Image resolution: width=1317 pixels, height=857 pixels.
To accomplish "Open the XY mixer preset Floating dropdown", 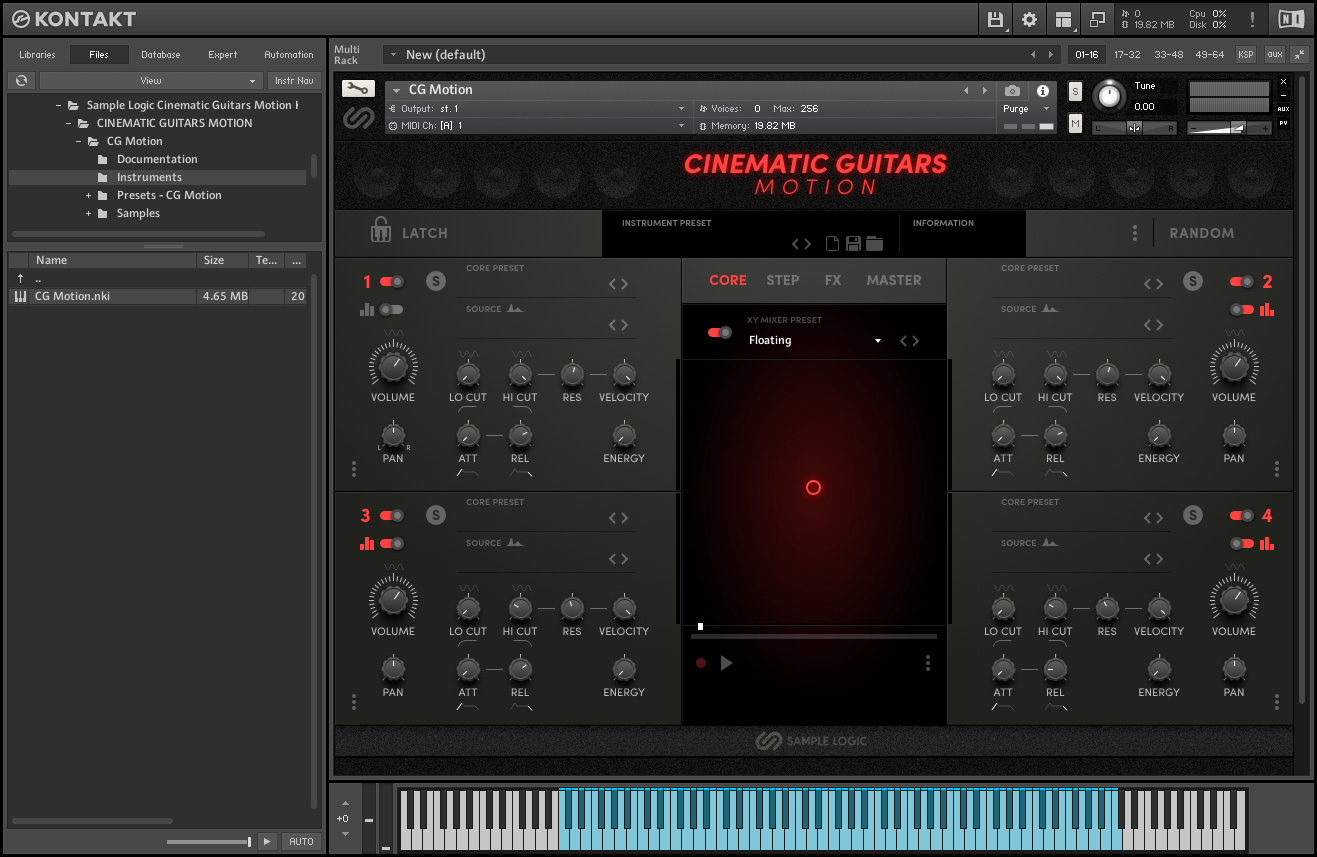I will [x=815, y=341].
